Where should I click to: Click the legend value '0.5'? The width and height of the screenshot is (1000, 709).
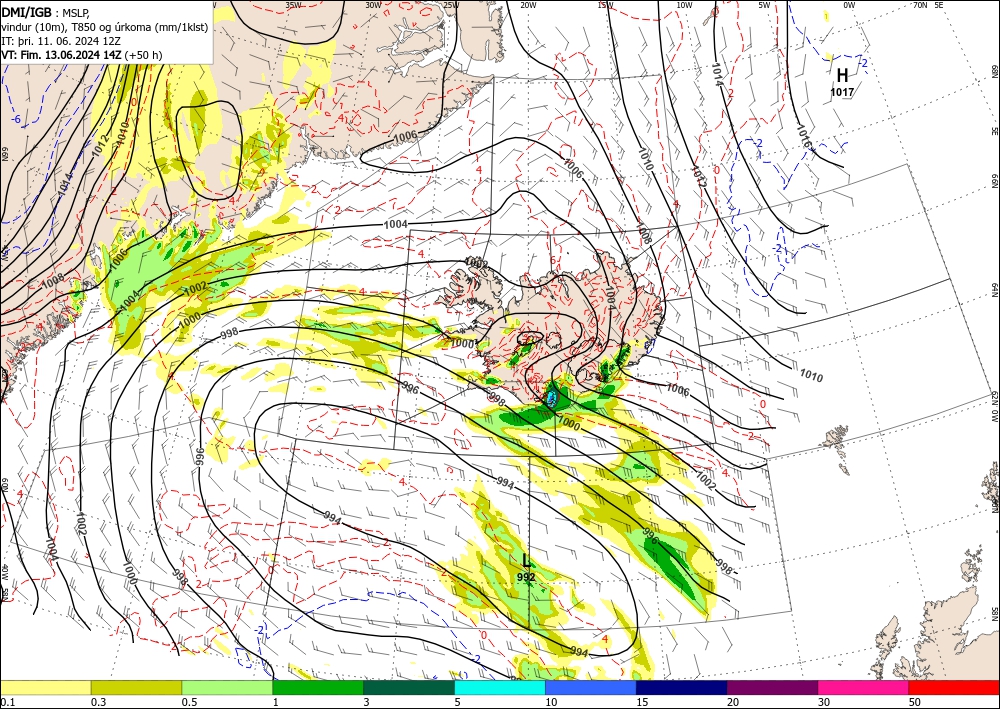(189, 702)
